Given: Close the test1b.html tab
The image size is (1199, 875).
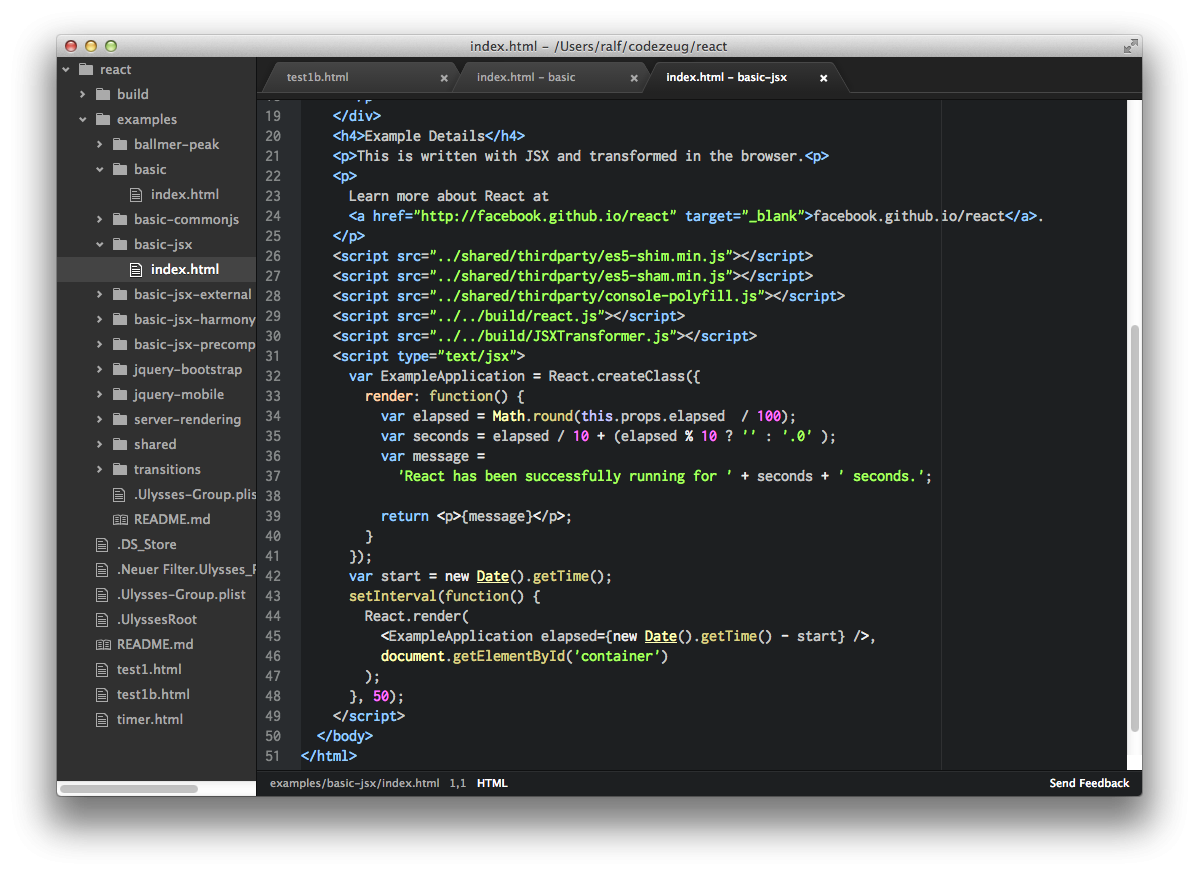Looking at the screenshot, I should (444, 78).
